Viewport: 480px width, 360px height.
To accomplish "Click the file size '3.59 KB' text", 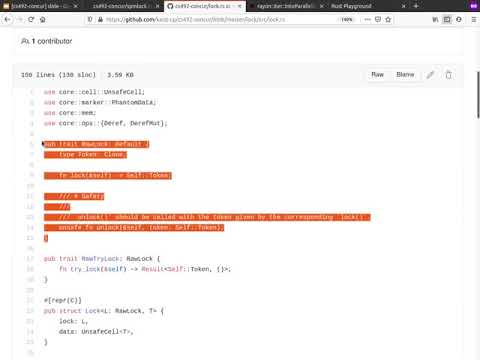I will point(120,75).
